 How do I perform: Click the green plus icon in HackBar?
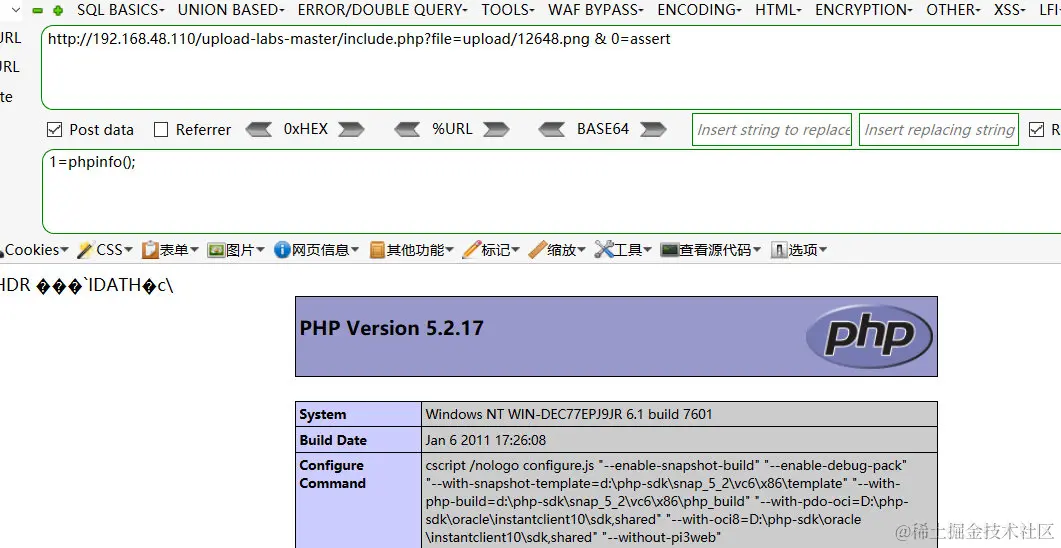58,11
